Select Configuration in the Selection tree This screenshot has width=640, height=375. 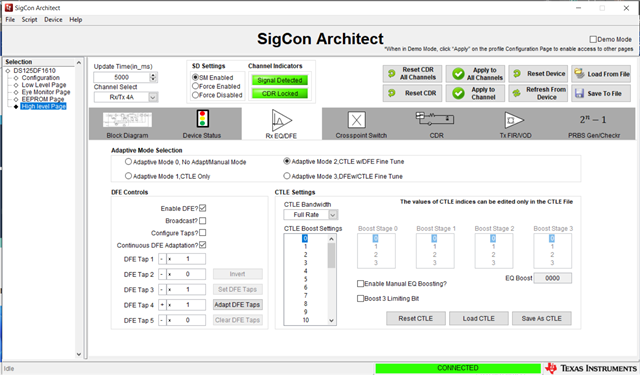click(x=40, y=78)
